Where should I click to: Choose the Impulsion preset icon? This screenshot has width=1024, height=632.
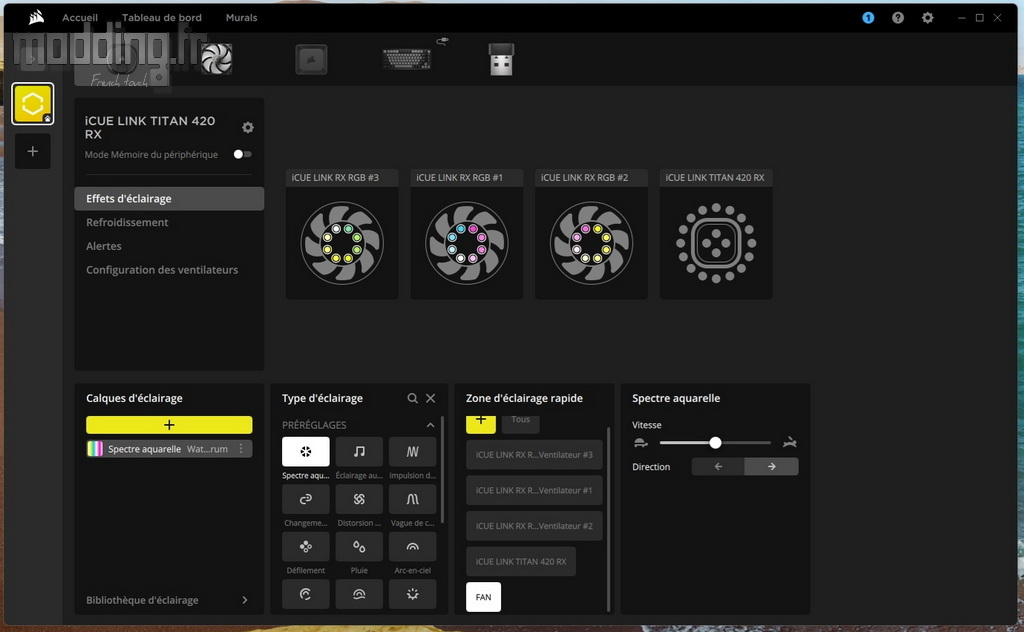tap(412, 451)
